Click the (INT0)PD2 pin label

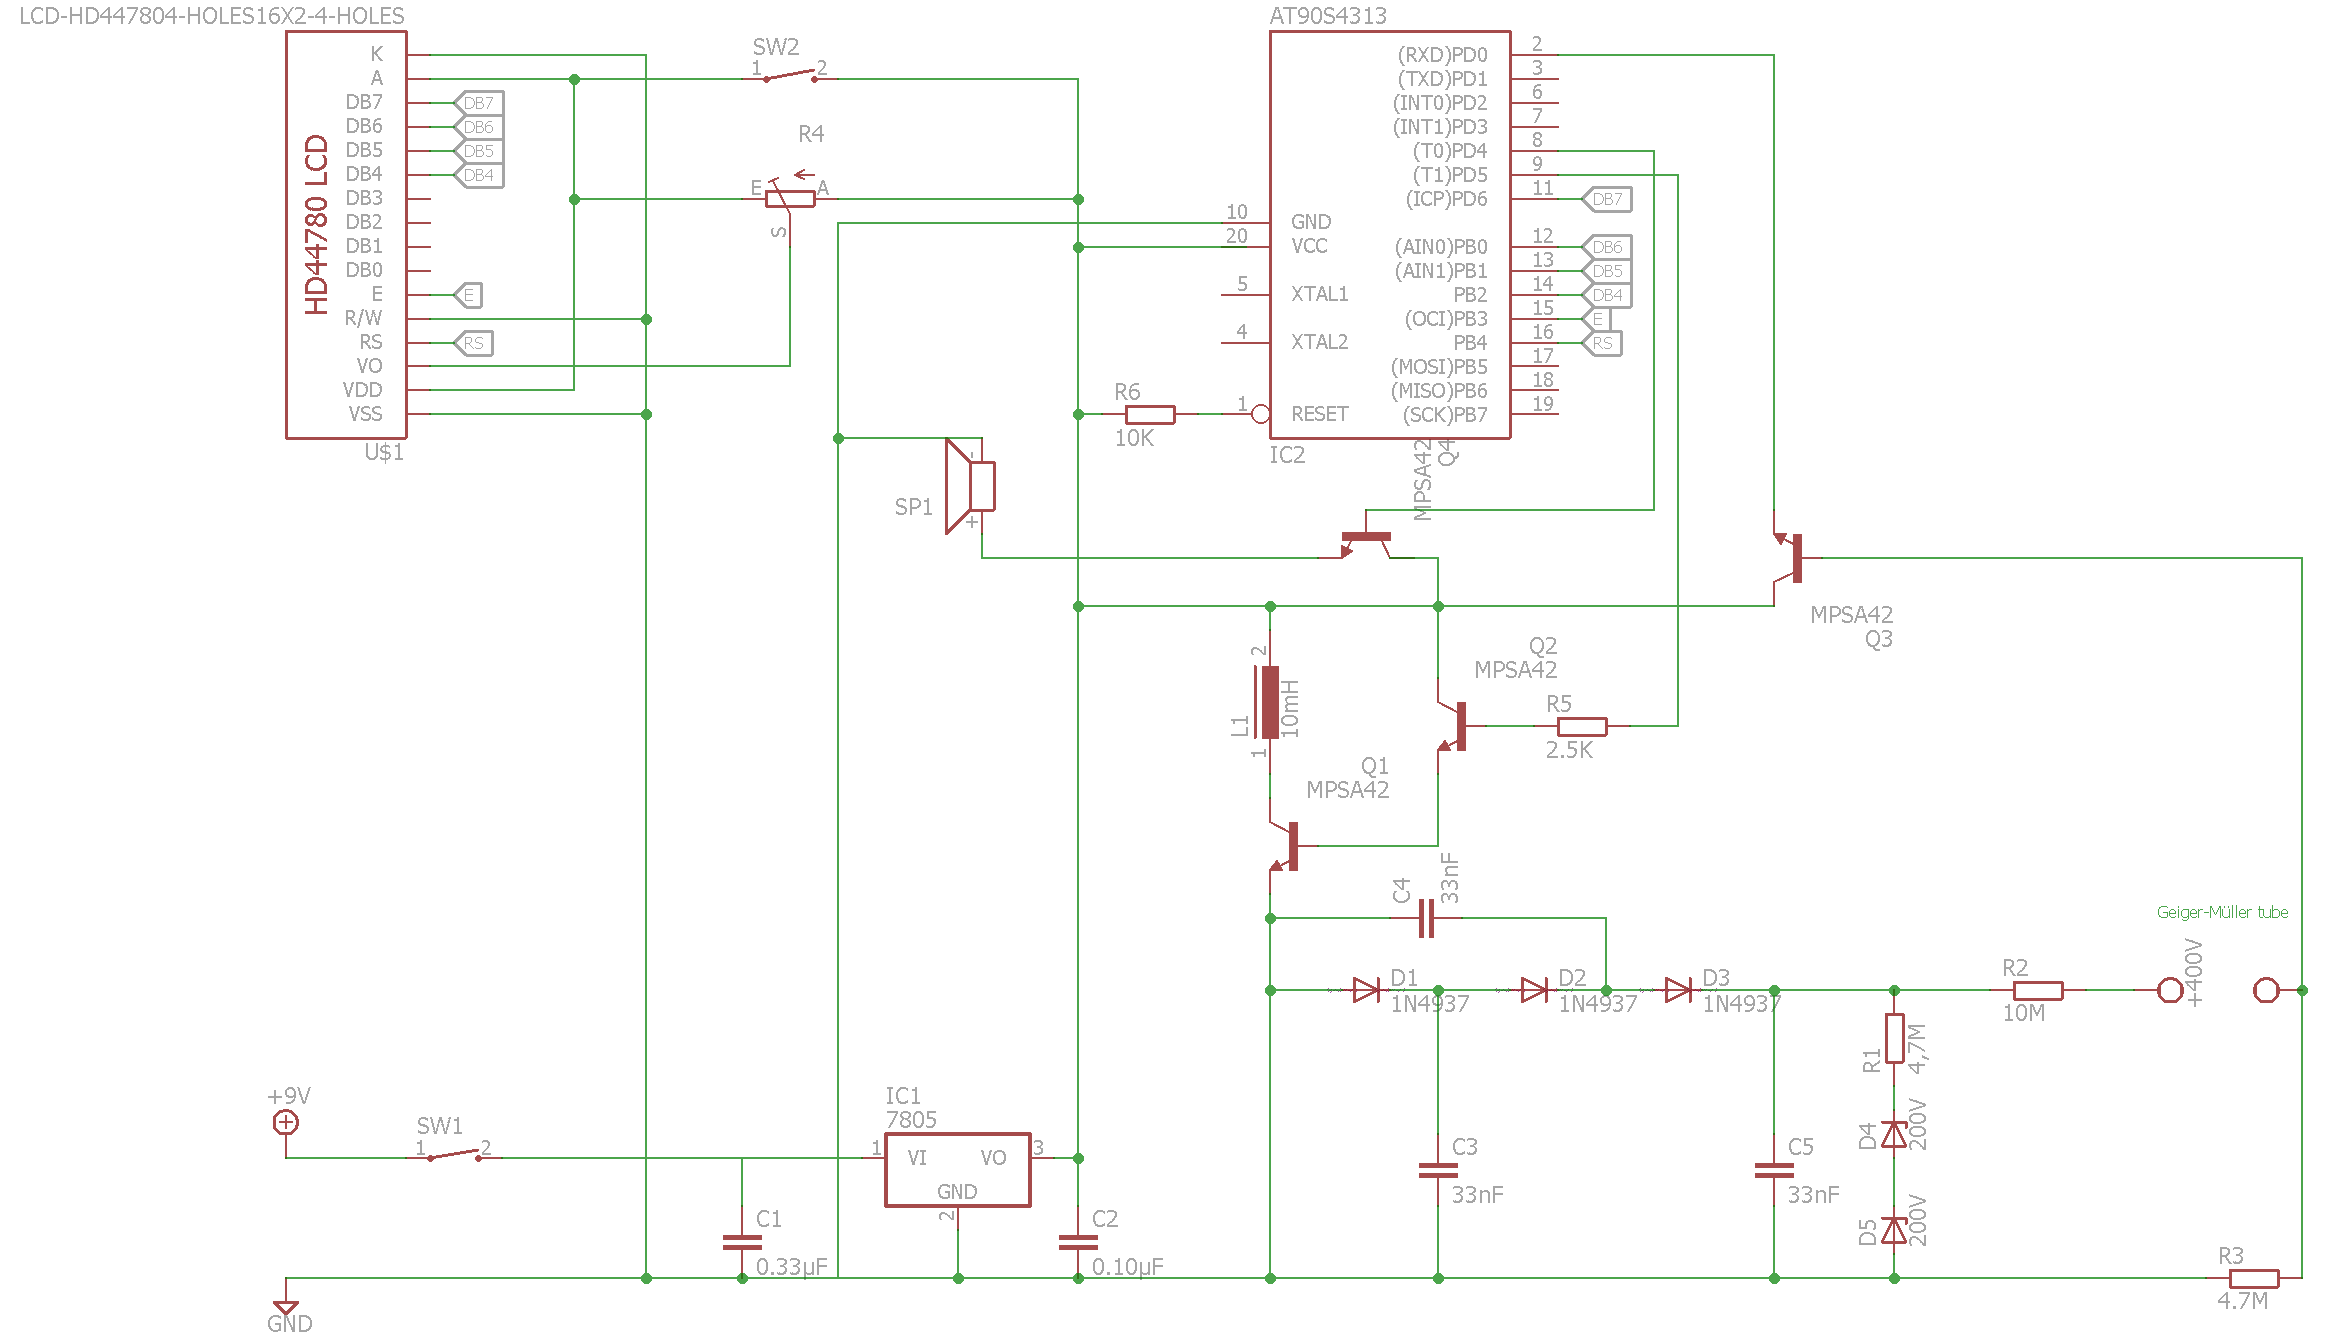click(x=1440, y=103)
